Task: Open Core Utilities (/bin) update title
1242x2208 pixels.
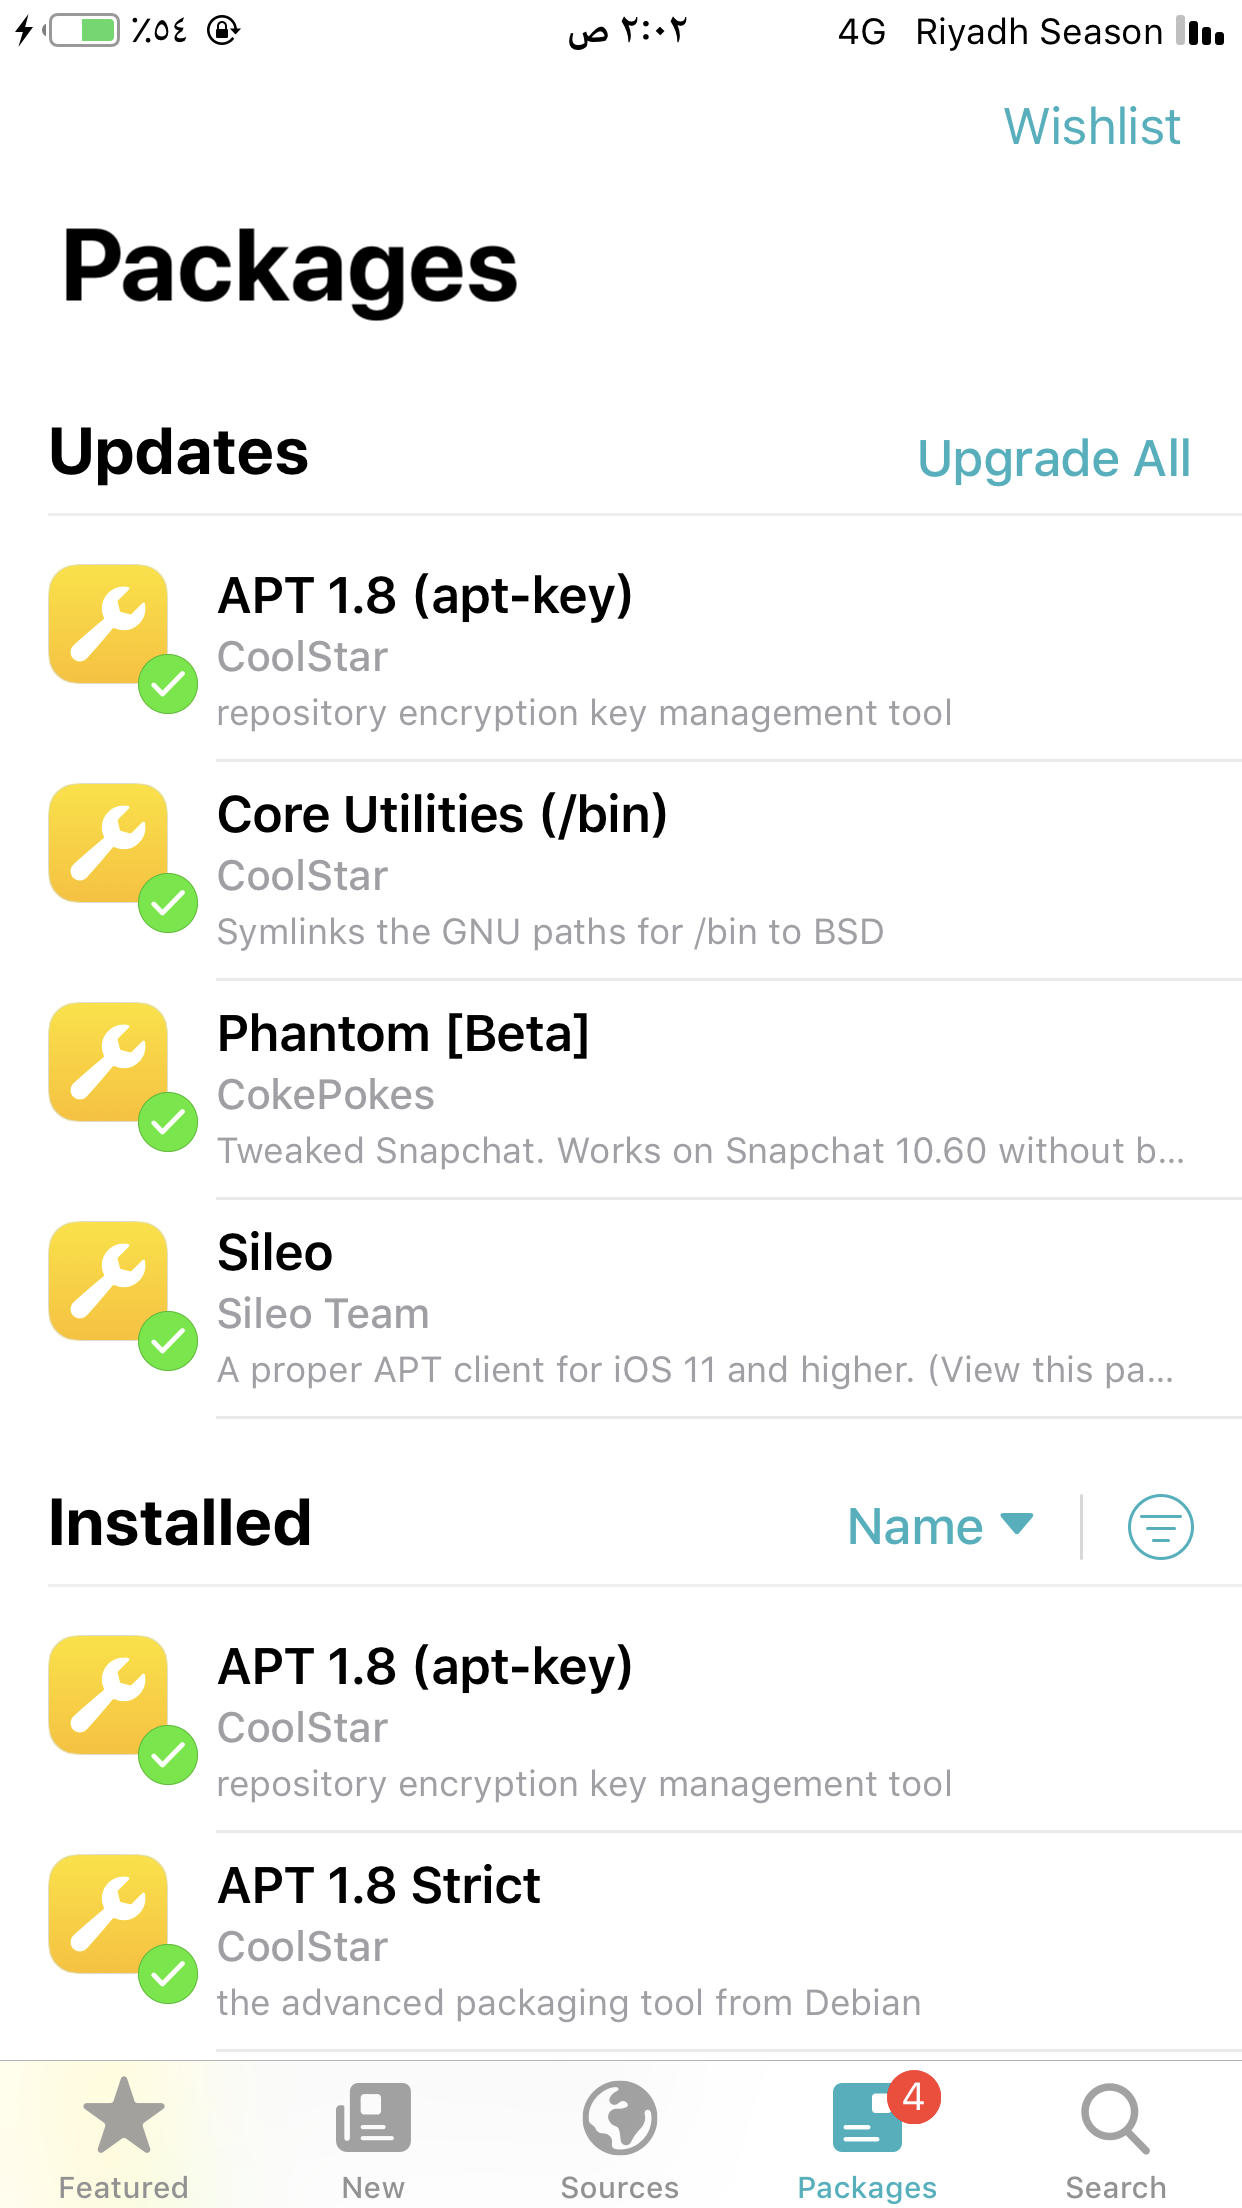Action: [x=442, y=815]
